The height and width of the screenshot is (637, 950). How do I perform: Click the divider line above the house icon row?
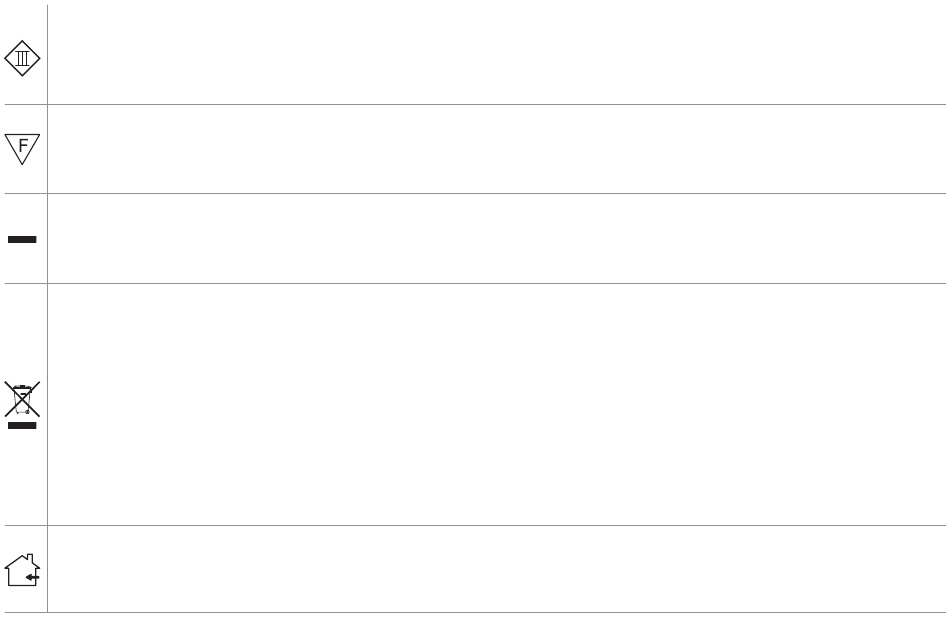click(x=476, y=525)
